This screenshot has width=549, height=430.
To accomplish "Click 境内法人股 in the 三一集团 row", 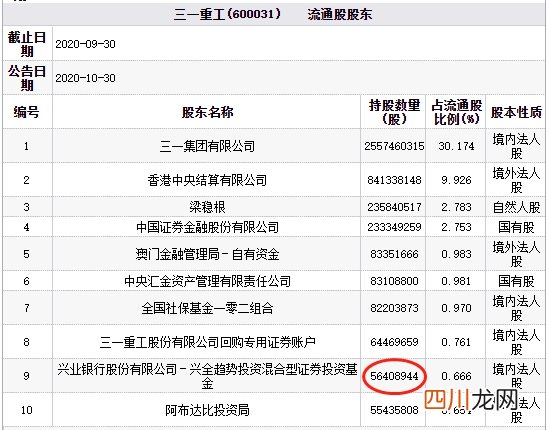I will 516,146.
